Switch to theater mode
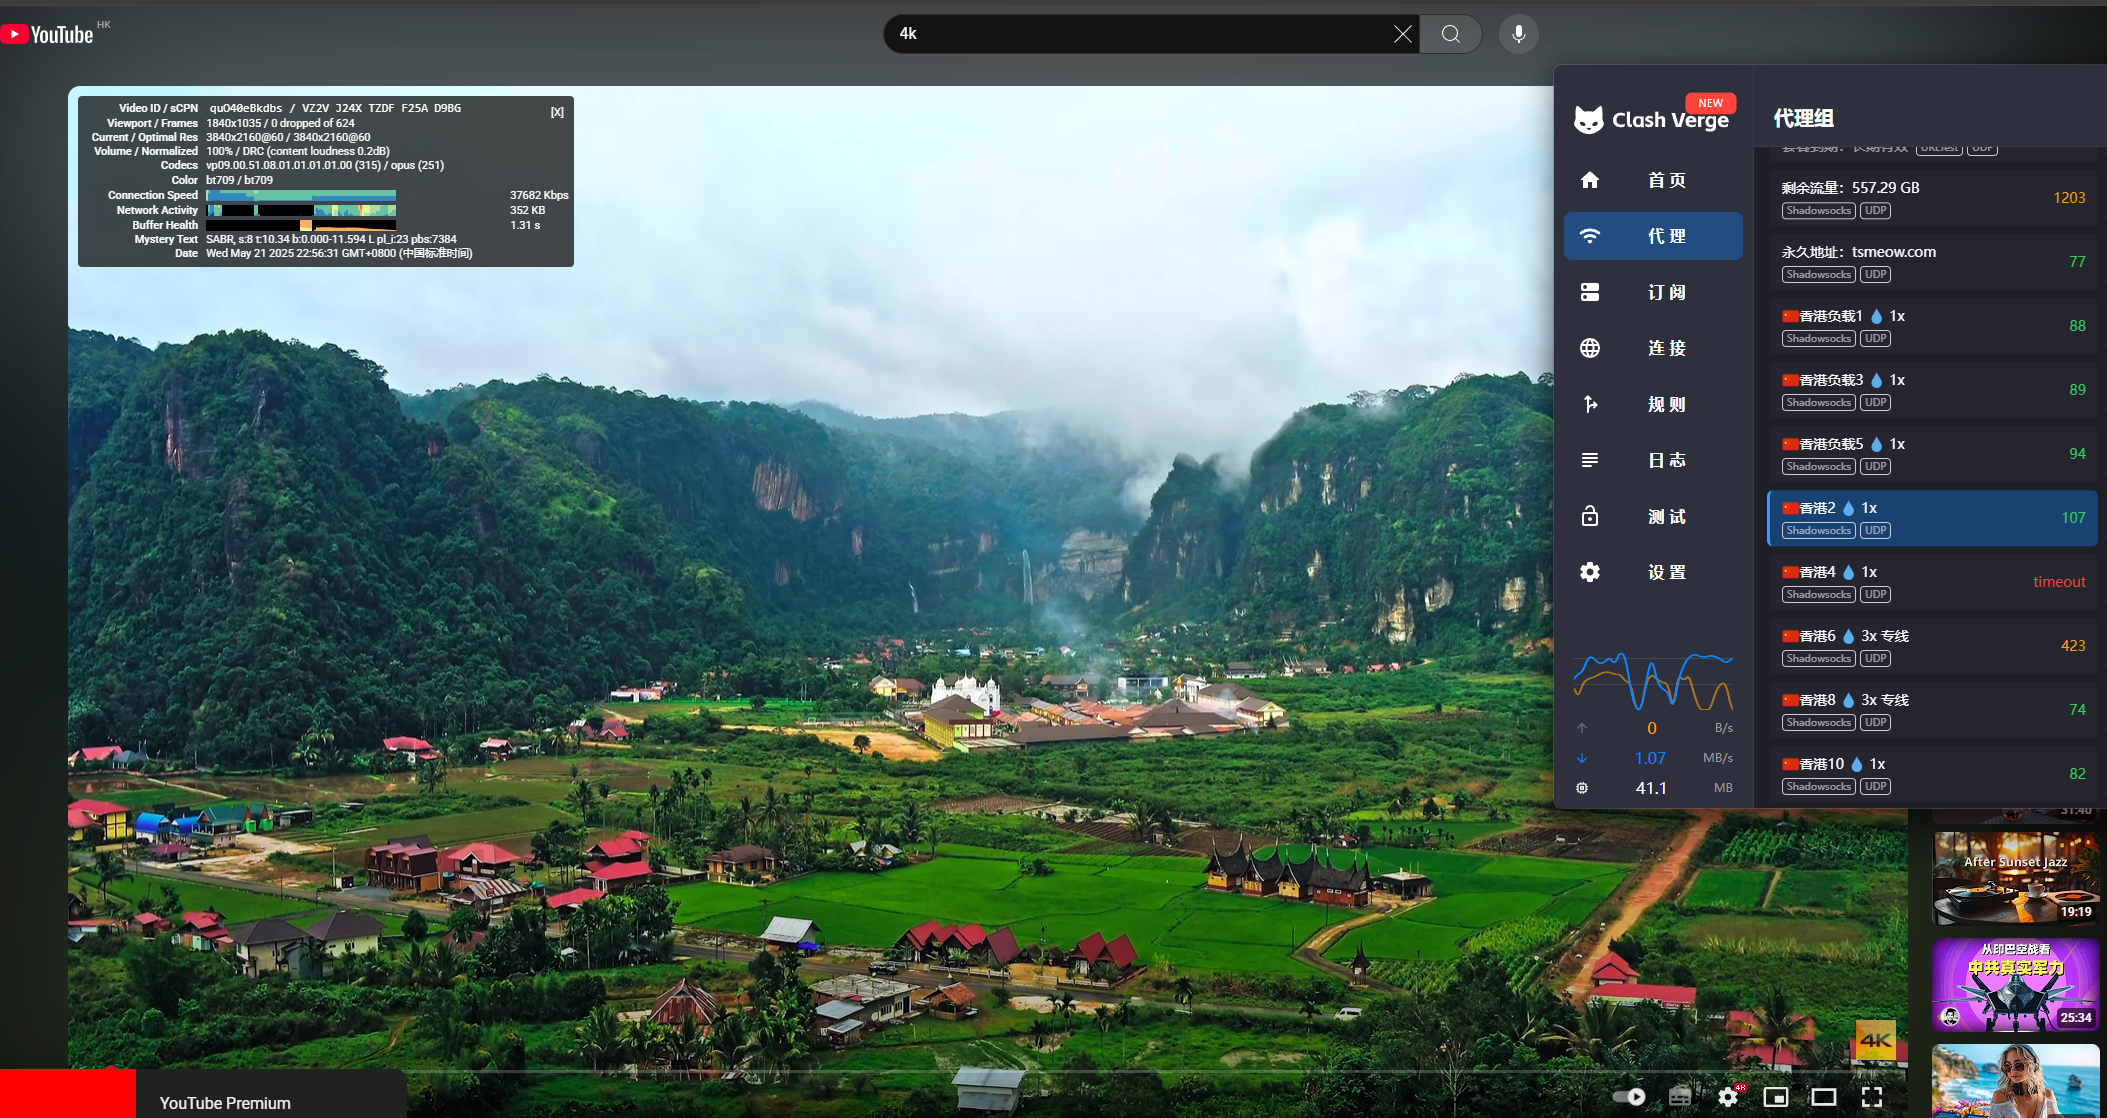 coord(1824,1097)
